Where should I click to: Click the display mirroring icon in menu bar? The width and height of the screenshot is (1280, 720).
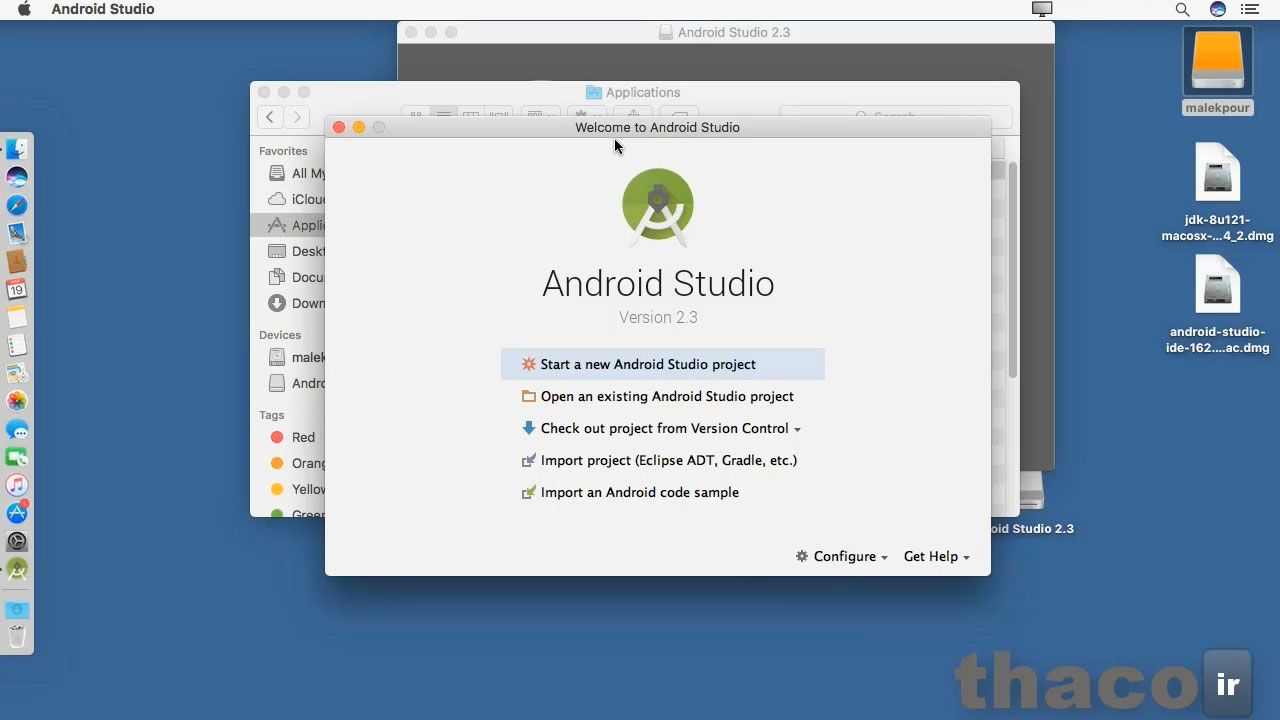click(x=1042, y=9)
